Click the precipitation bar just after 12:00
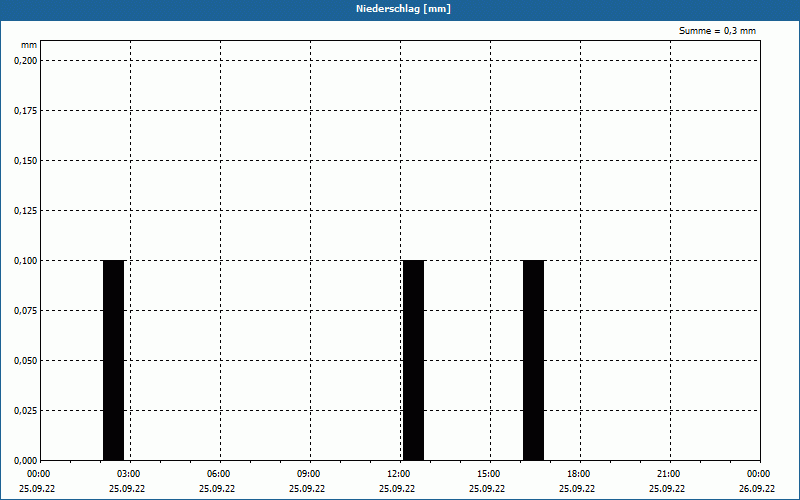The height and width of the screenshot is (500, 800). pyautogui.click(x=413, y=360)
